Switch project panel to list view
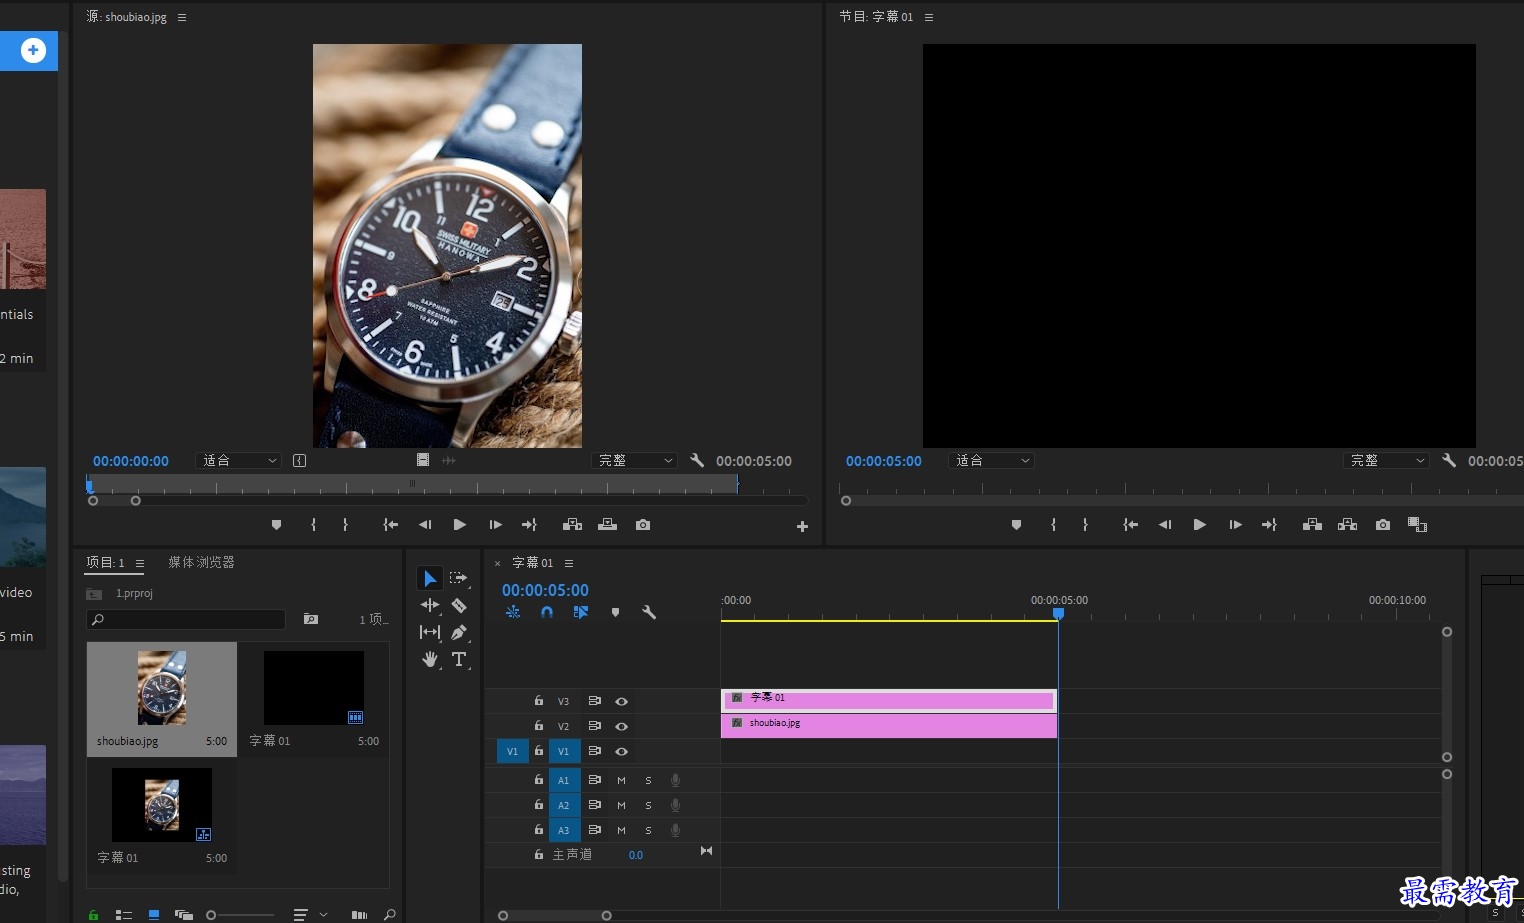Image resolution: width=1524 pixels, height=923 pixels. click(x=124, y=915)
